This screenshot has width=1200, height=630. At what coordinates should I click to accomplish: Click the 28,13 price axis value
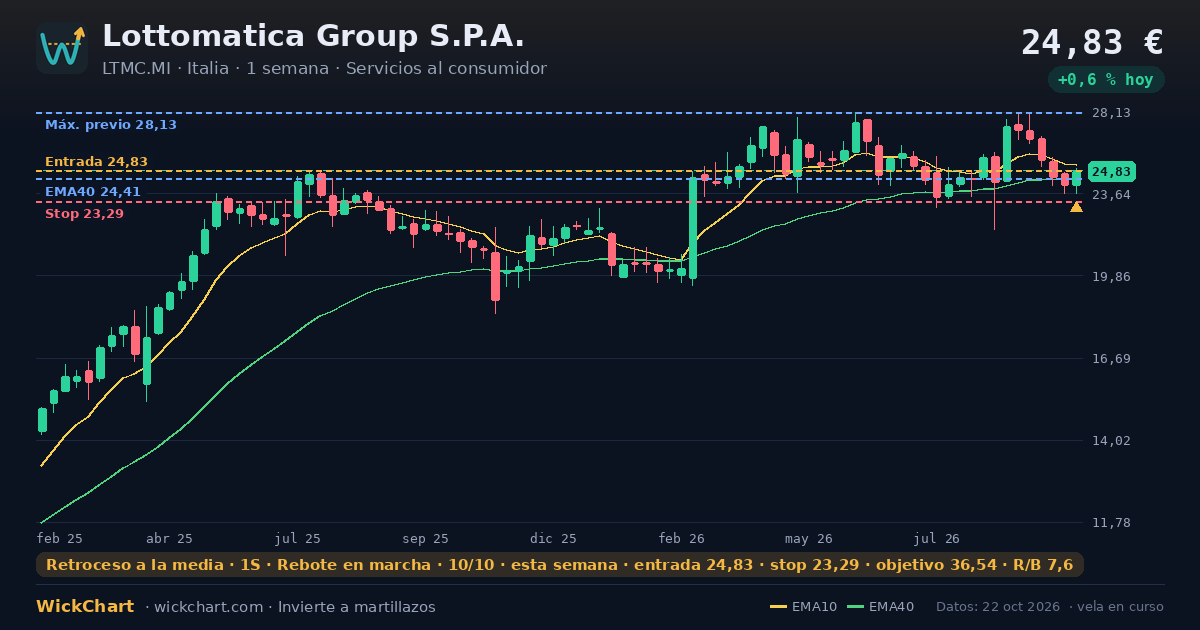tap(1111, 113)
